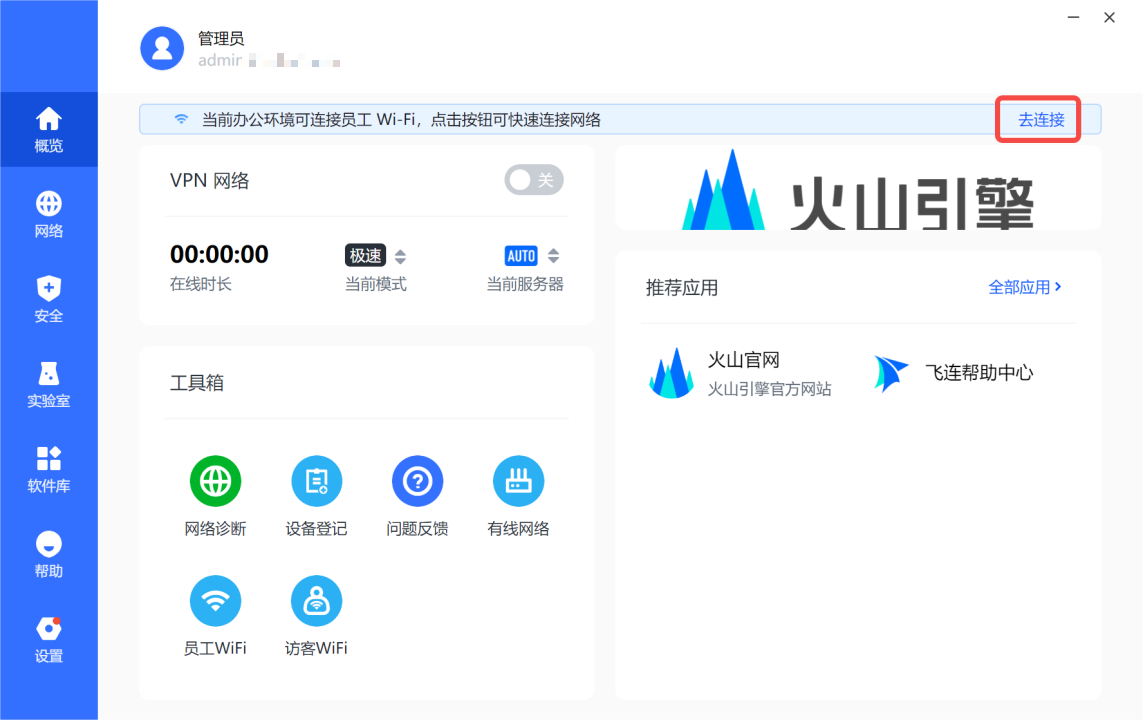
Task: Switch to the 网络 sidebar tab
Action: 49,215
